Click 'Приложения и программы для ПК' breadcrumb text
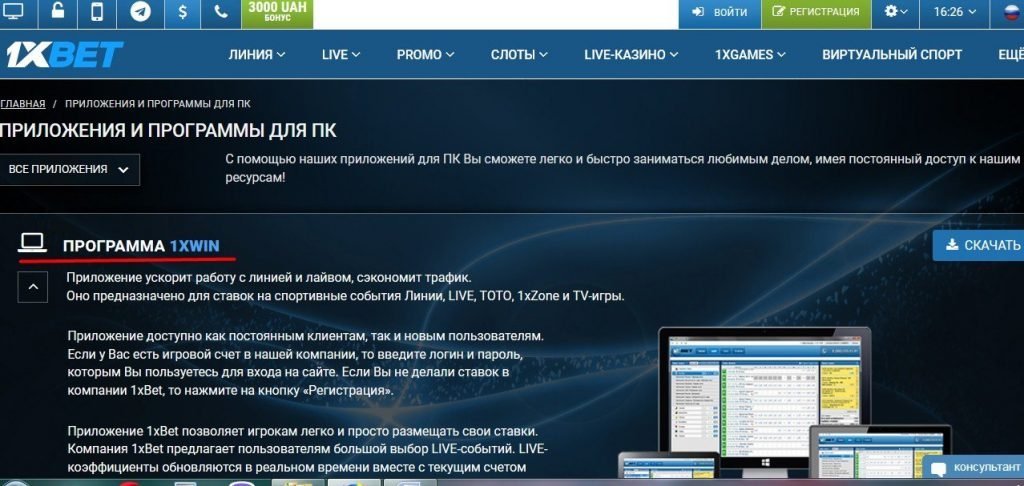Viewport: 1024px width, 486px height. point(158,104)
